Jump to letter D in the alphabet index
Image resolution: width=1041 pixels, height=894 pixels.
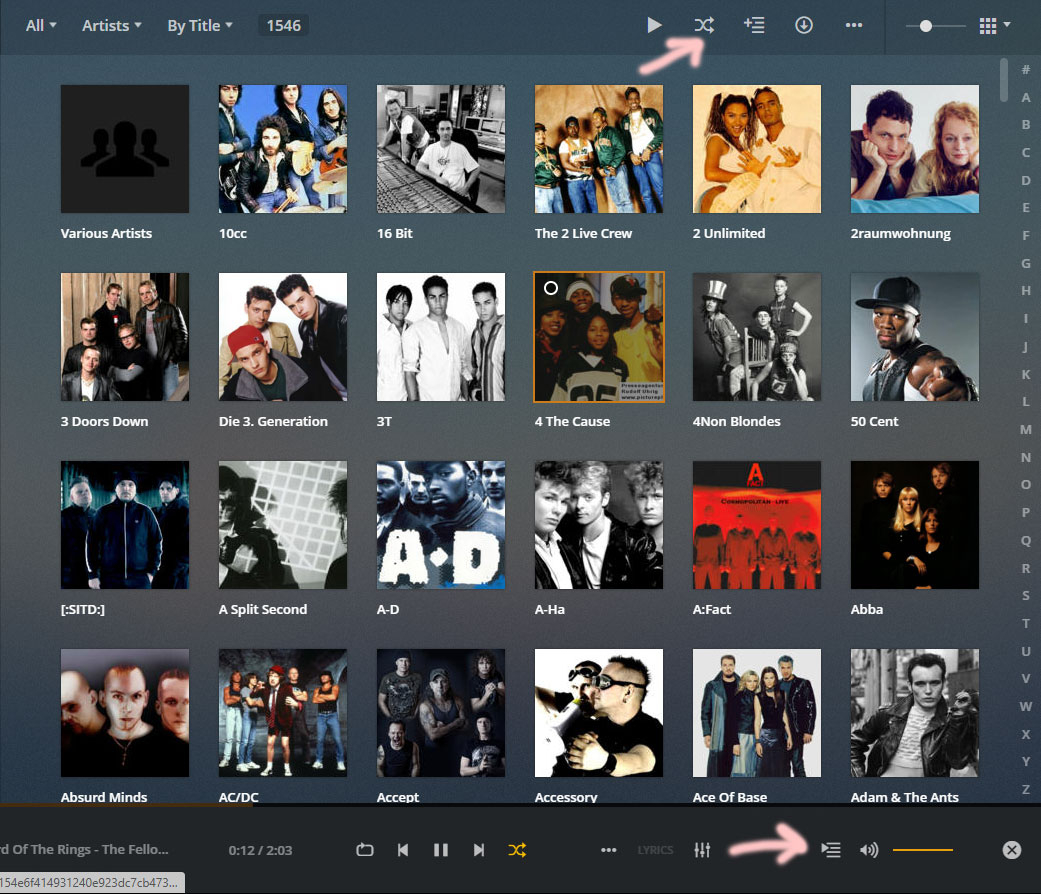(1026, 181)
